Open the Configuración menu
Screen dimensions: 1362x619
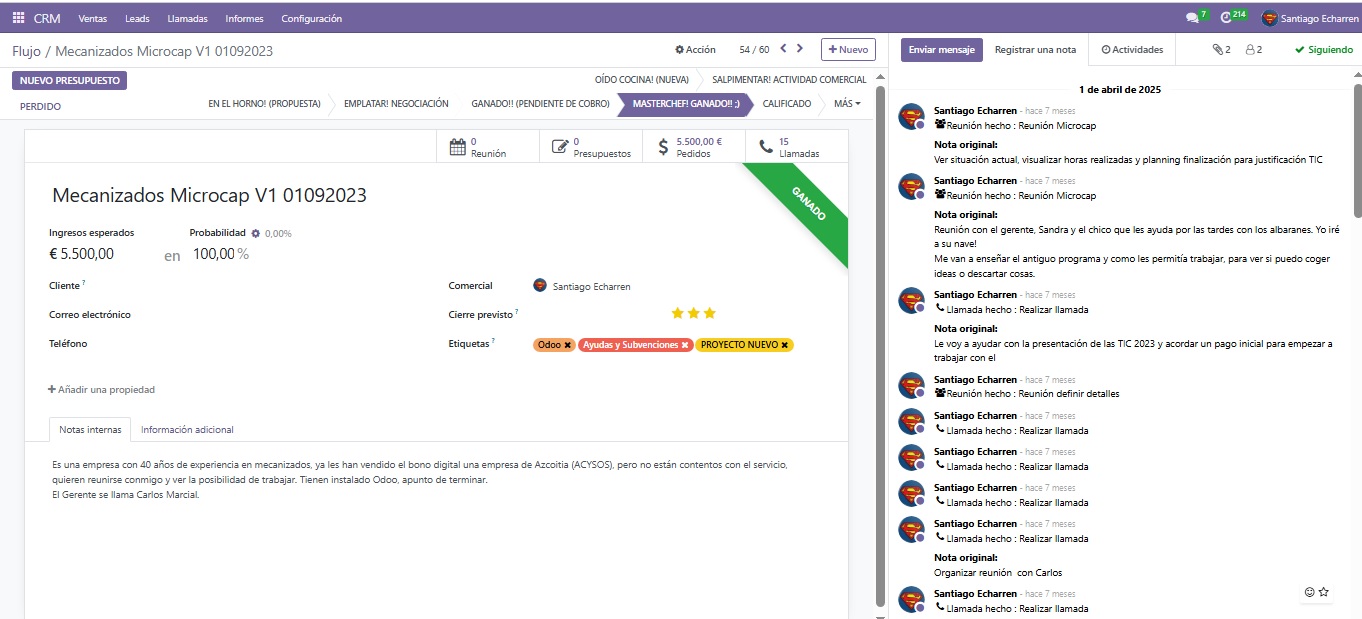pyautogui.click(x=311, y=18)
